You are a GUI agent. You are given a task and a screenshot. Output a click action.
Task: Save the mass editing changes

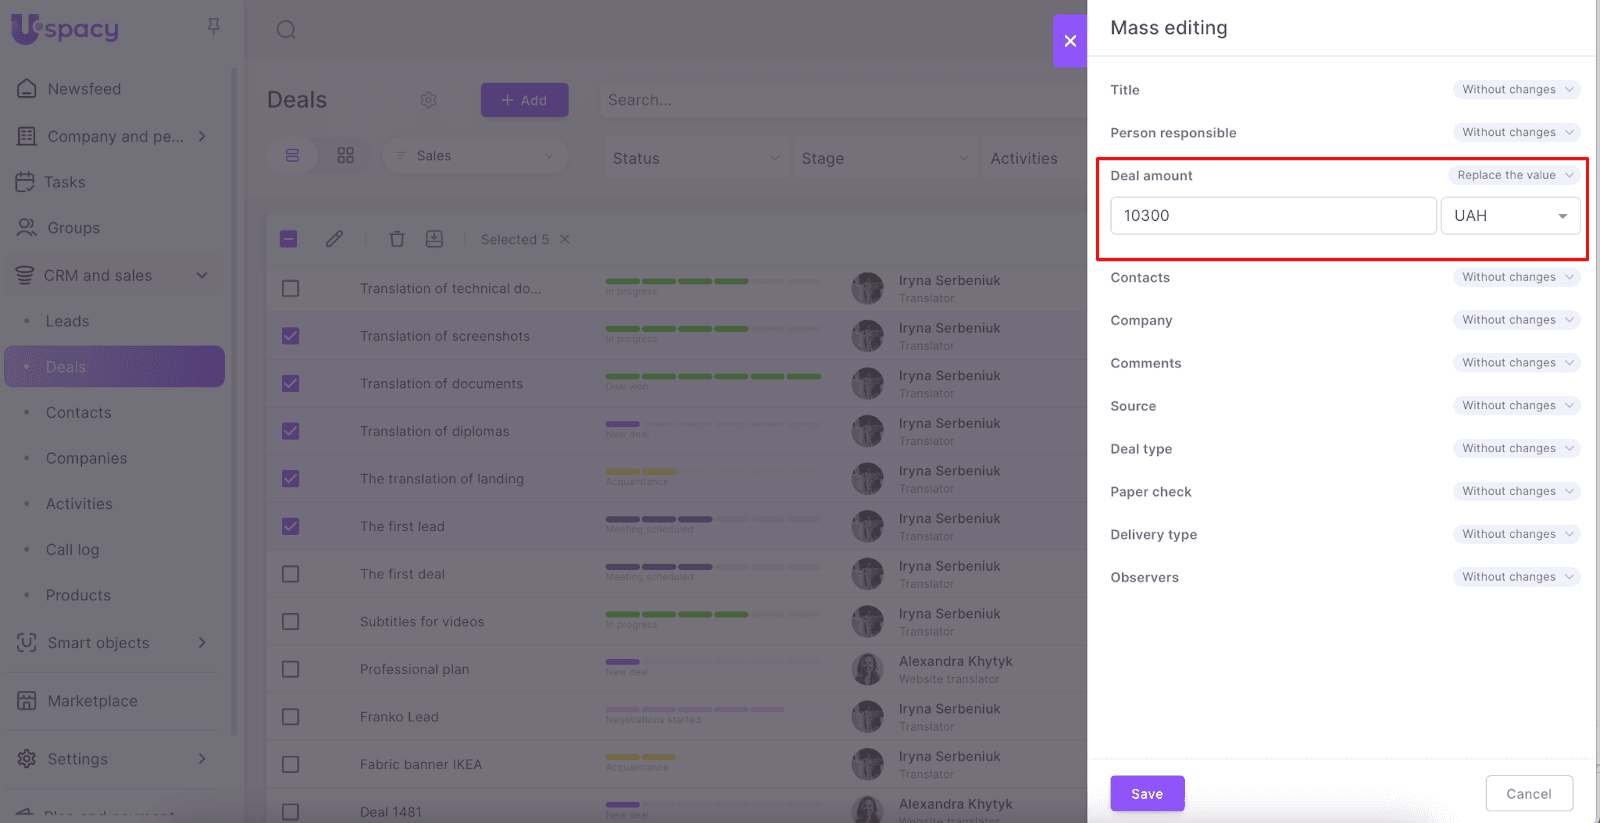point(1147,794)
